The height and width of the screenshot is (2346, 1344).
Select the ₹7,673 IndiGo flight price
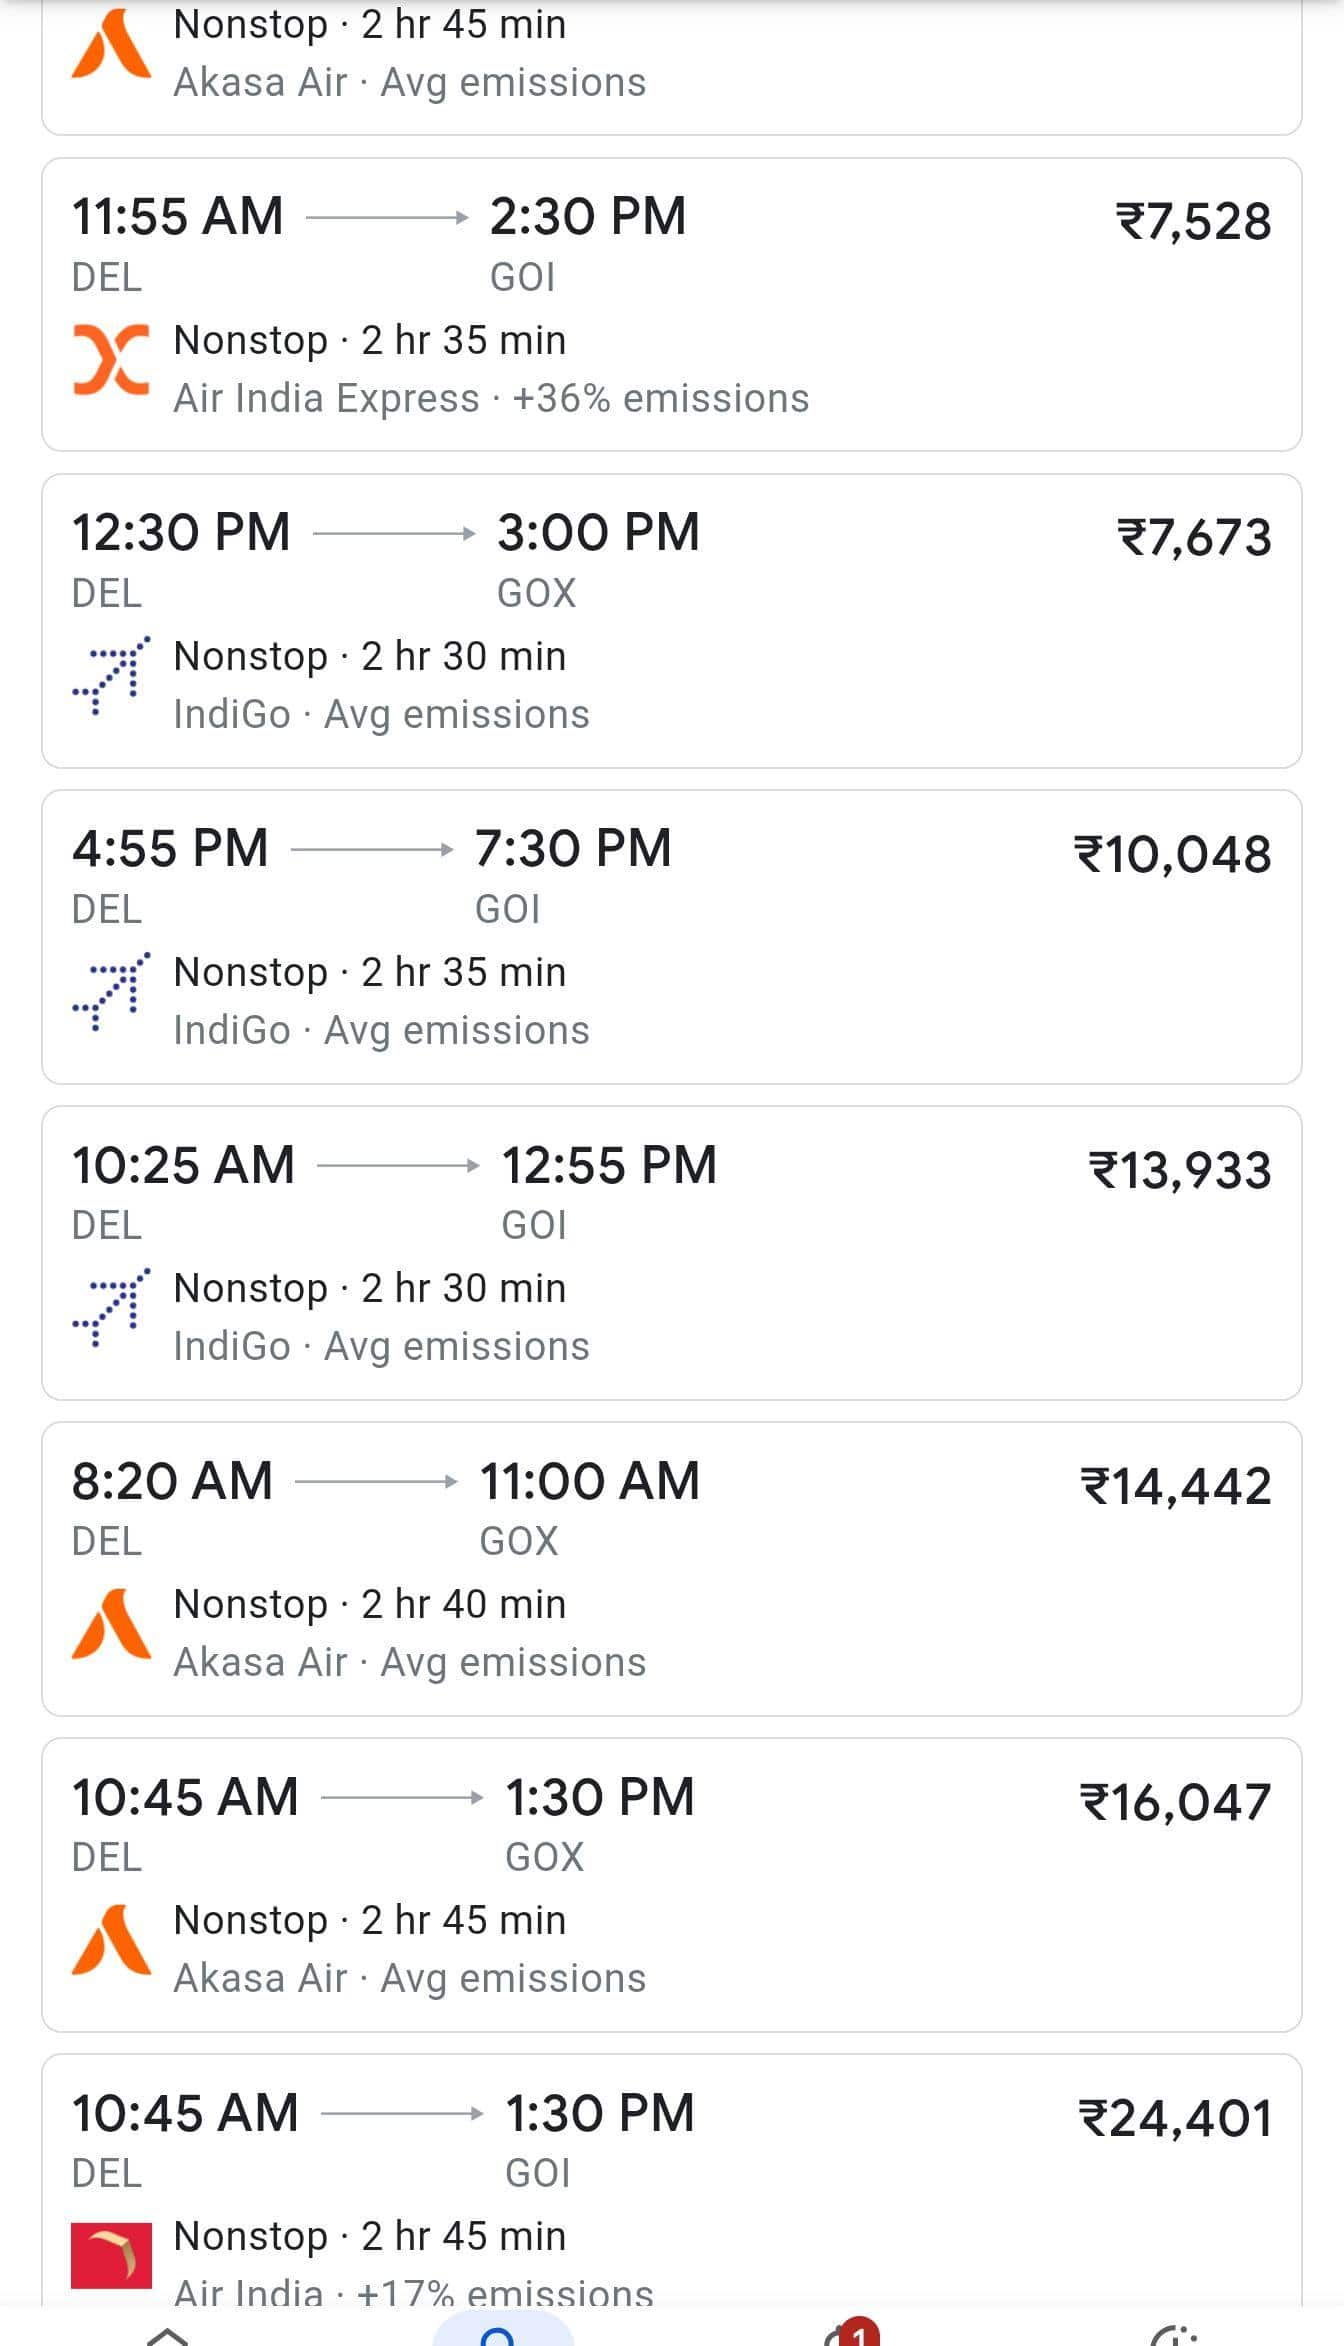click(x=1194, y=538)
